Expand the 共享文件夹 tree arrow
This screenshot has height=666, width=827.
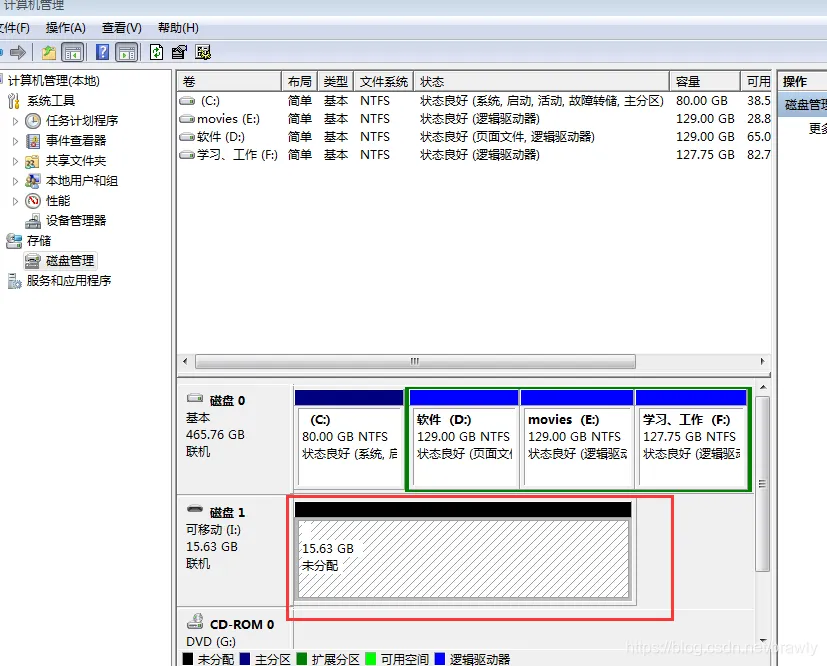(x=15, y=161)
